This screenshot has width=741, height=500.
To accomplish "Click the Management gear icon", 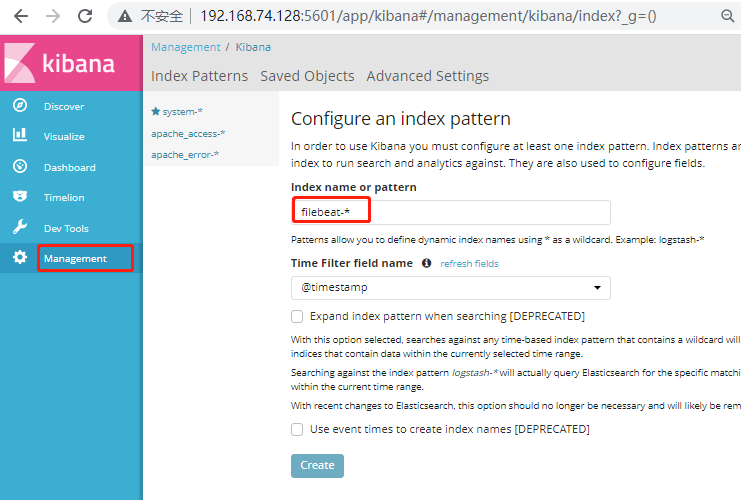I will pos(20,258).
